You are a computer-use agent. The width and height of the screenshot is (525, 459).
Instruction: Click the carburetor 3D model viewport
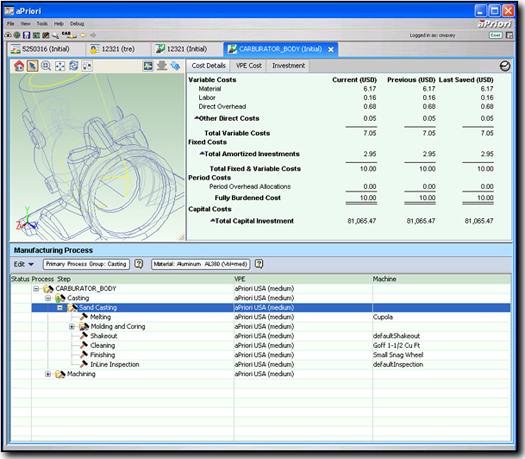pos(97,156)
